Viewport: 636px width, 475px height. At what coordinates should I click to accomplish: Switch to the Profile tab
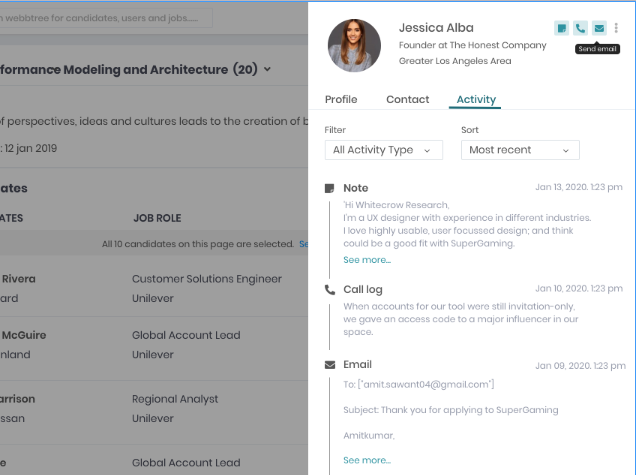click(x=341, y=100)
